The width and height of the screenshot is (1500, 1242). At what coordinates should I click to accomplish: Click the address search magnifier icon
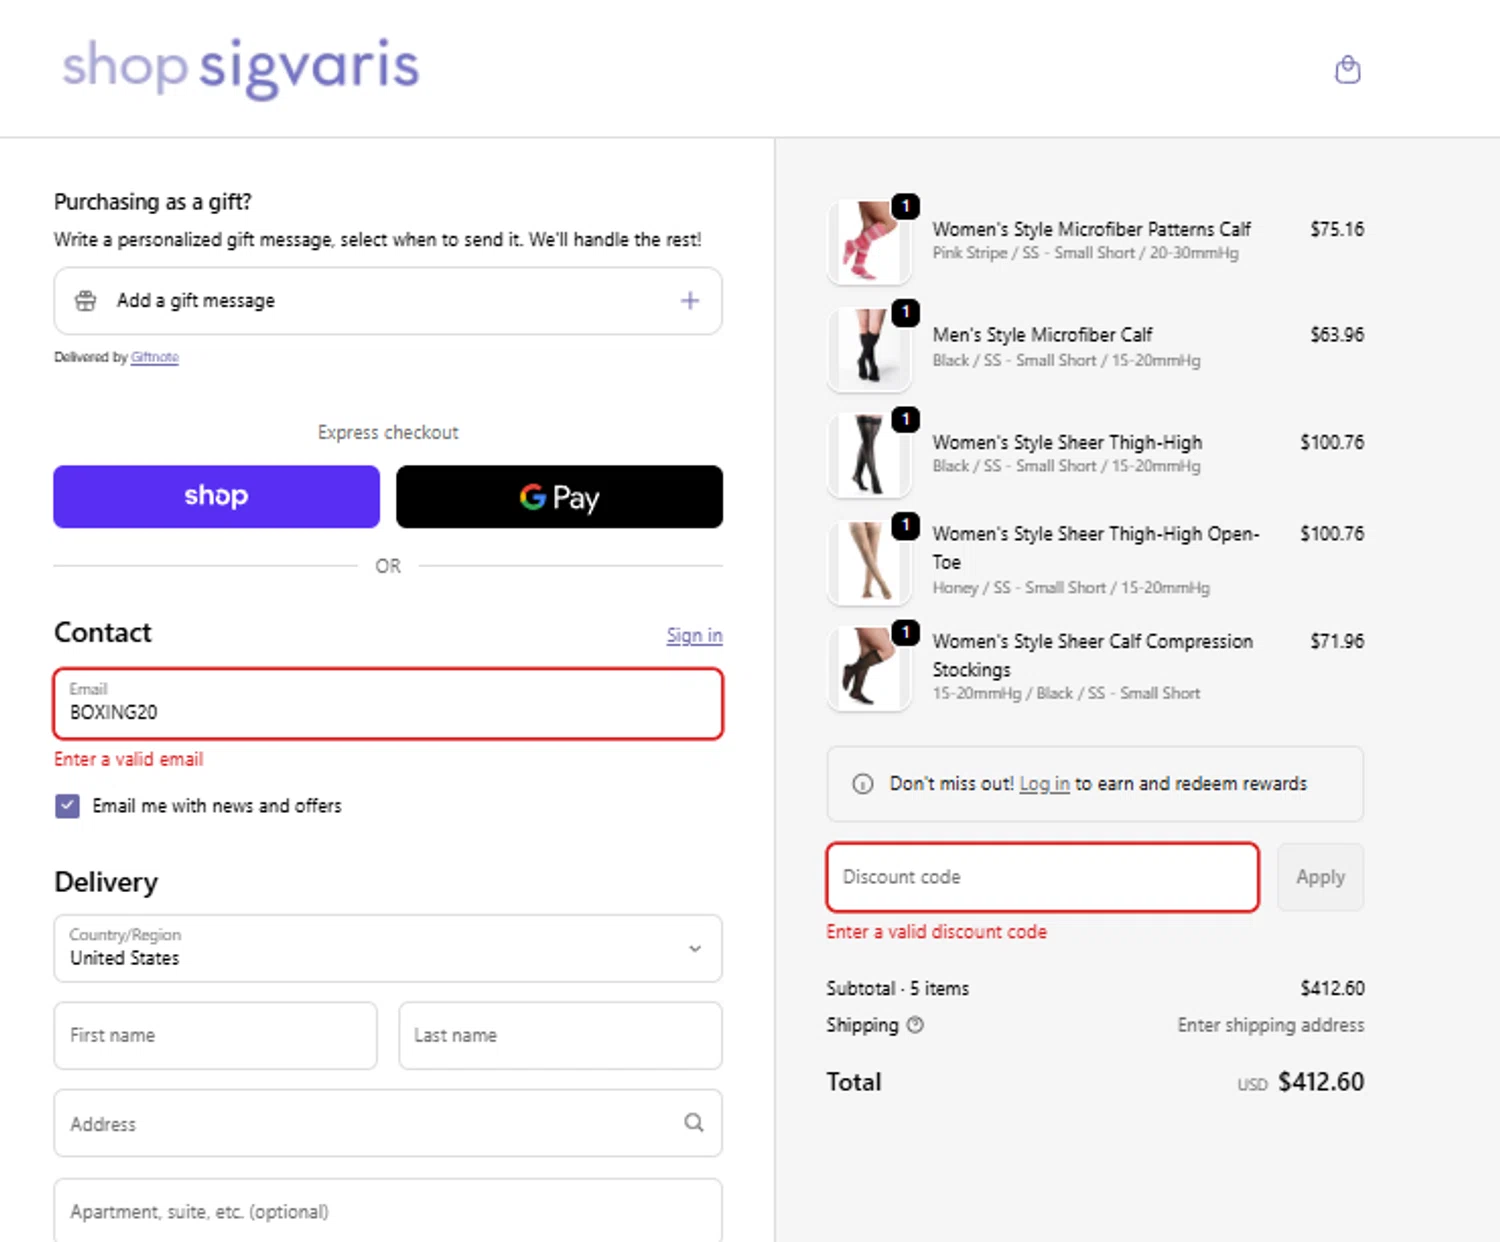click(694, 1123)
